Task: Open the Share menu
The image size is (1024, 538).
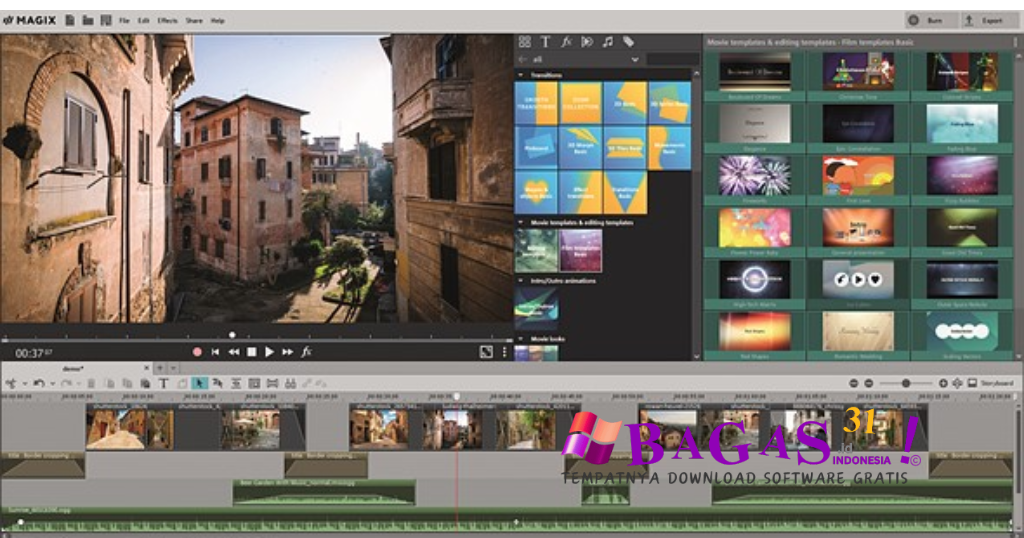Action: (194, 21)
